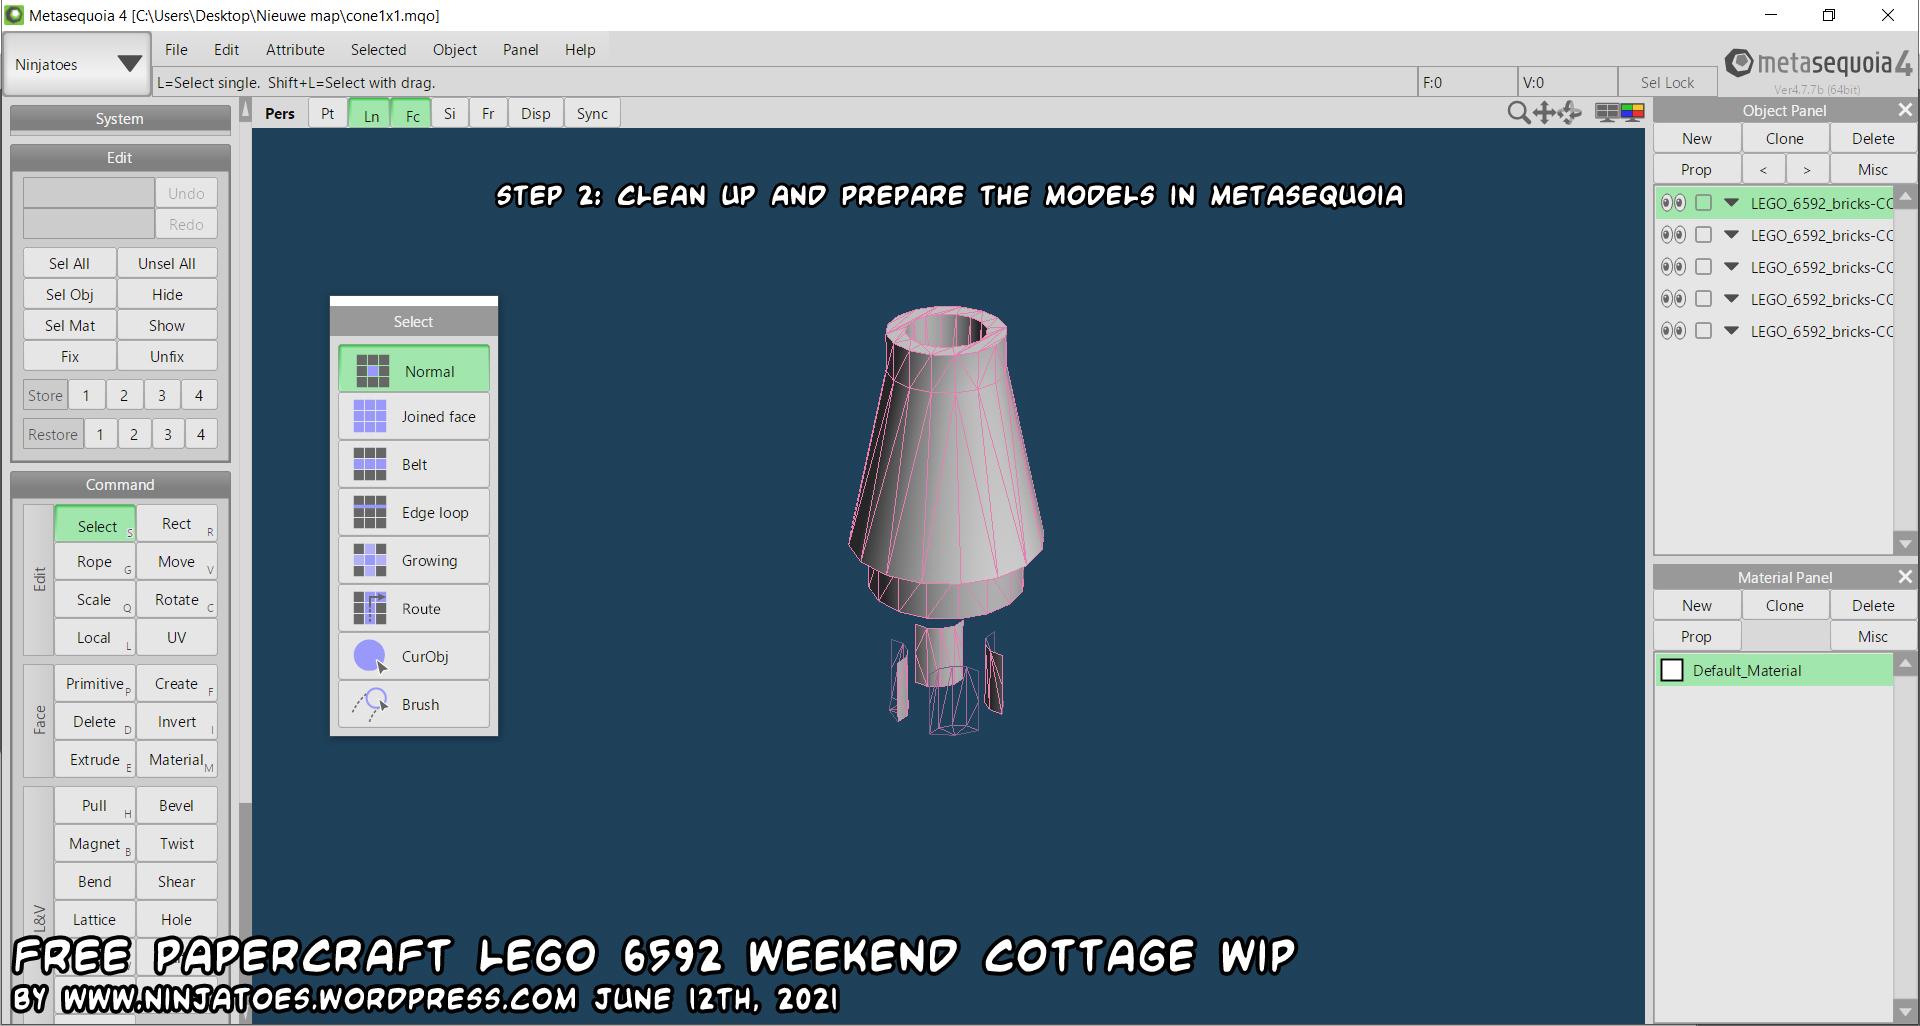Check lock box of second LEGO_6592 object
1920x1026 pixels.
(x=1704, y=235)
